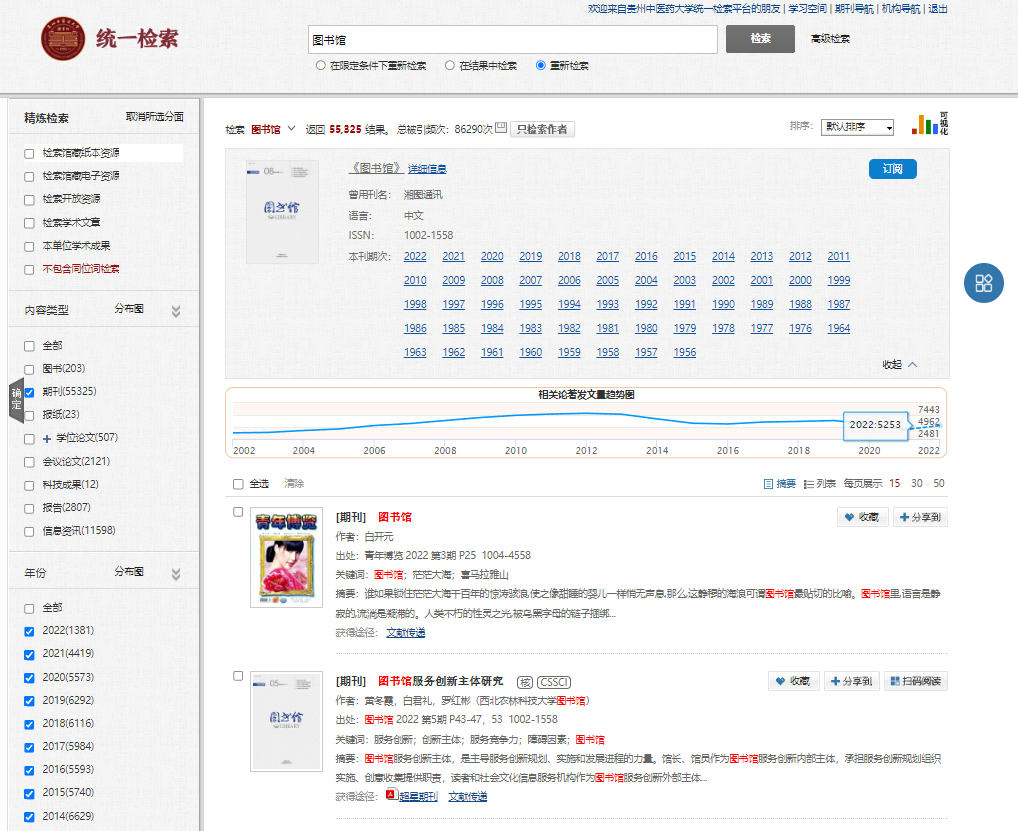Click the blue 订阅 subscribe button
Screen dimensions: 1018x831
coord(892,169)
